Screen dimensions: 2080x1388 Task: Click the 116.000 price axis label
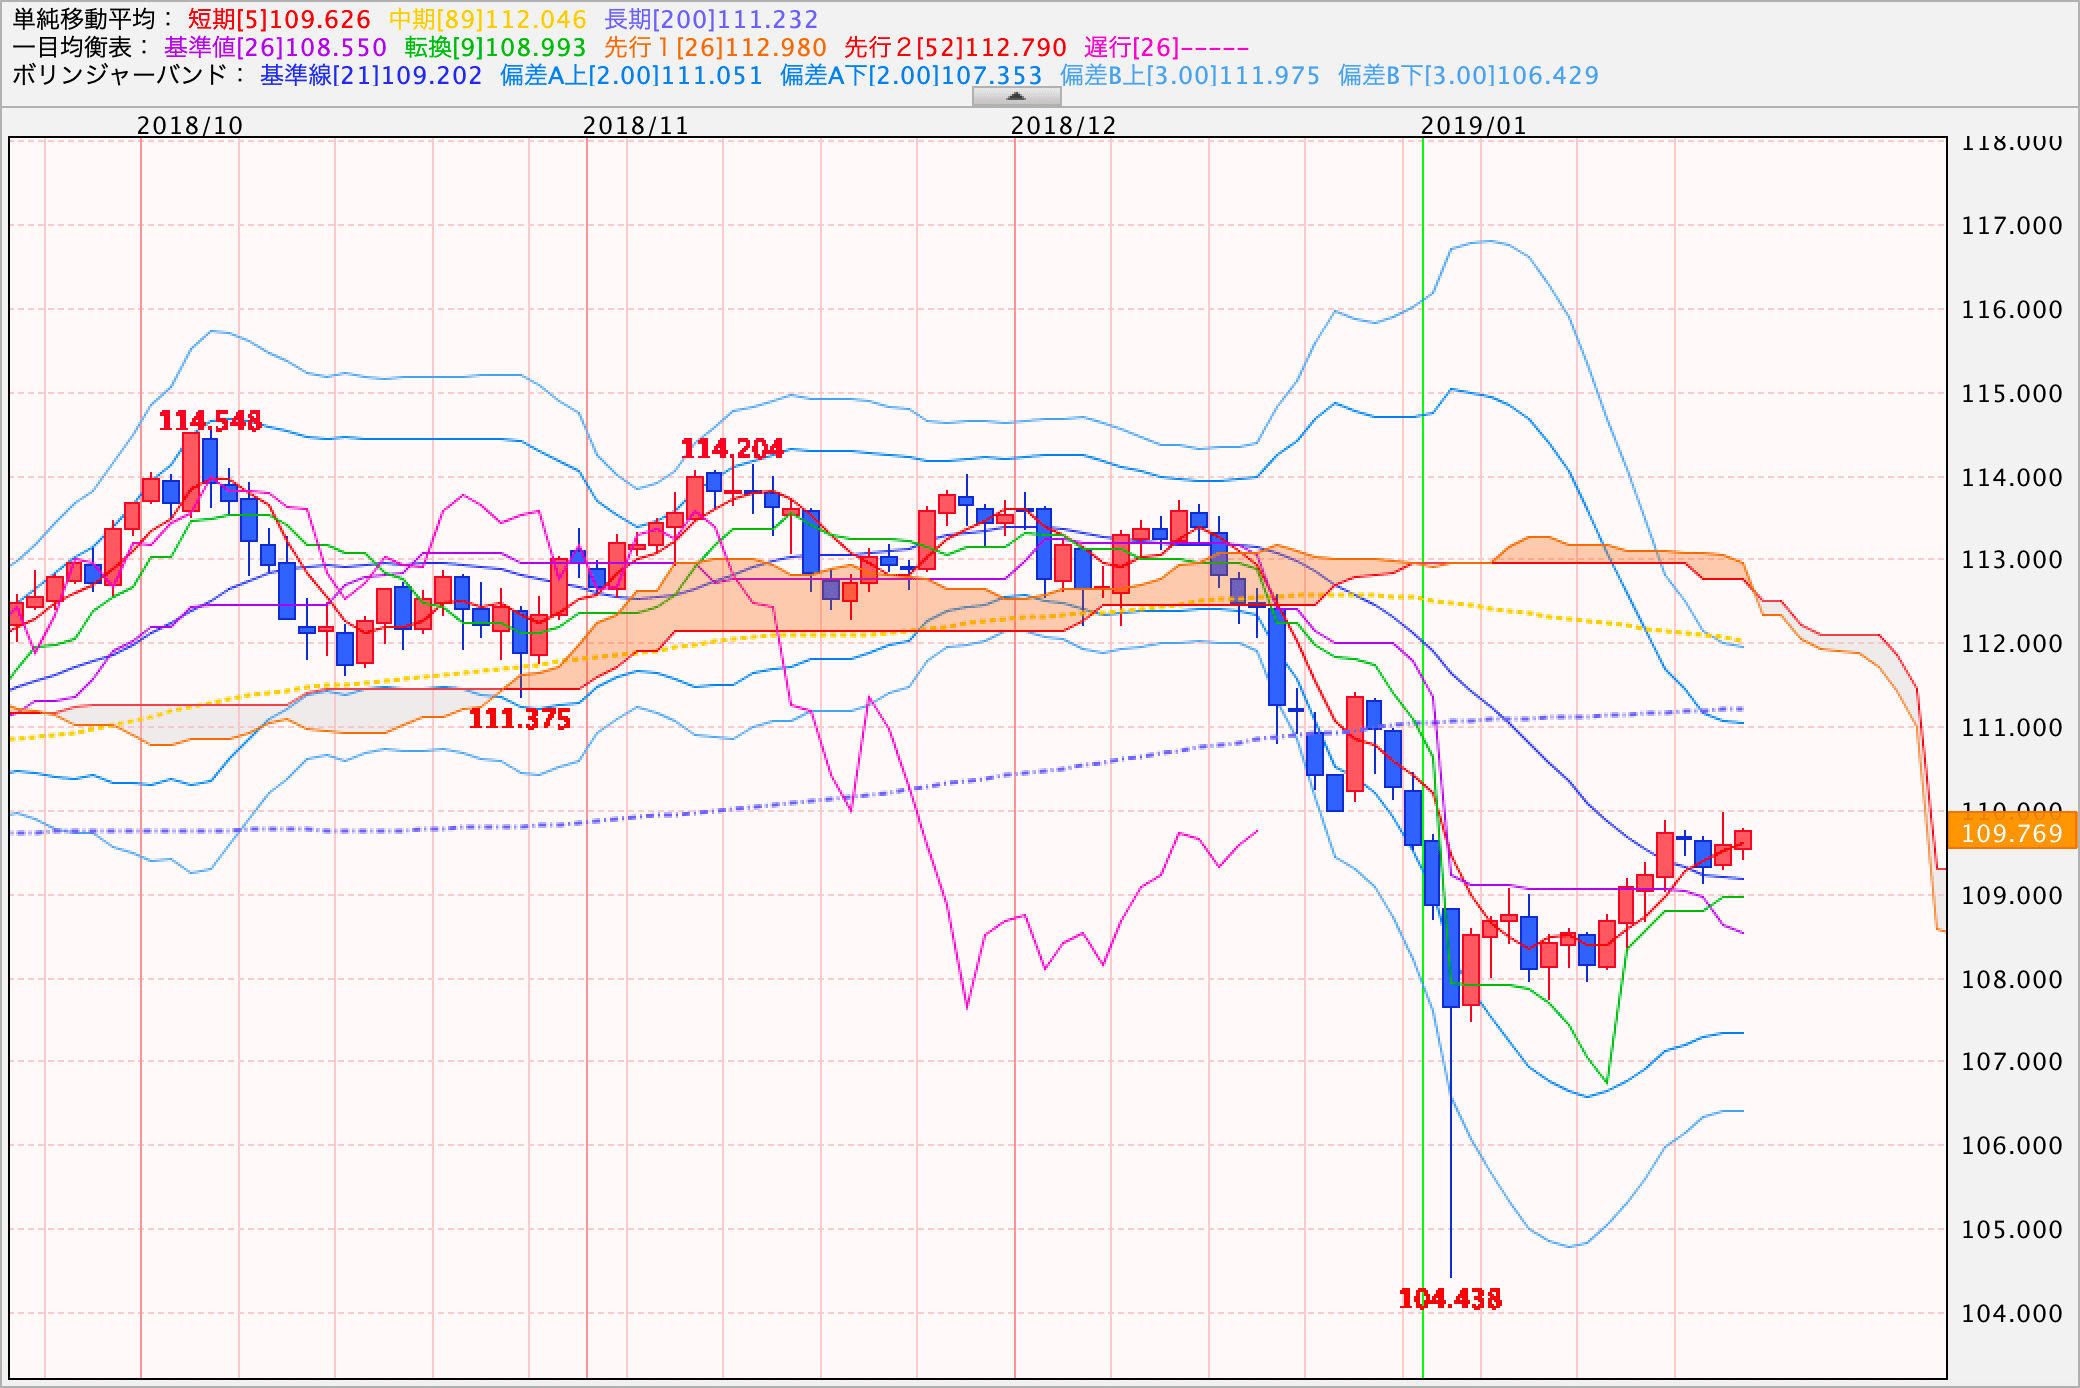(2012, 310)
